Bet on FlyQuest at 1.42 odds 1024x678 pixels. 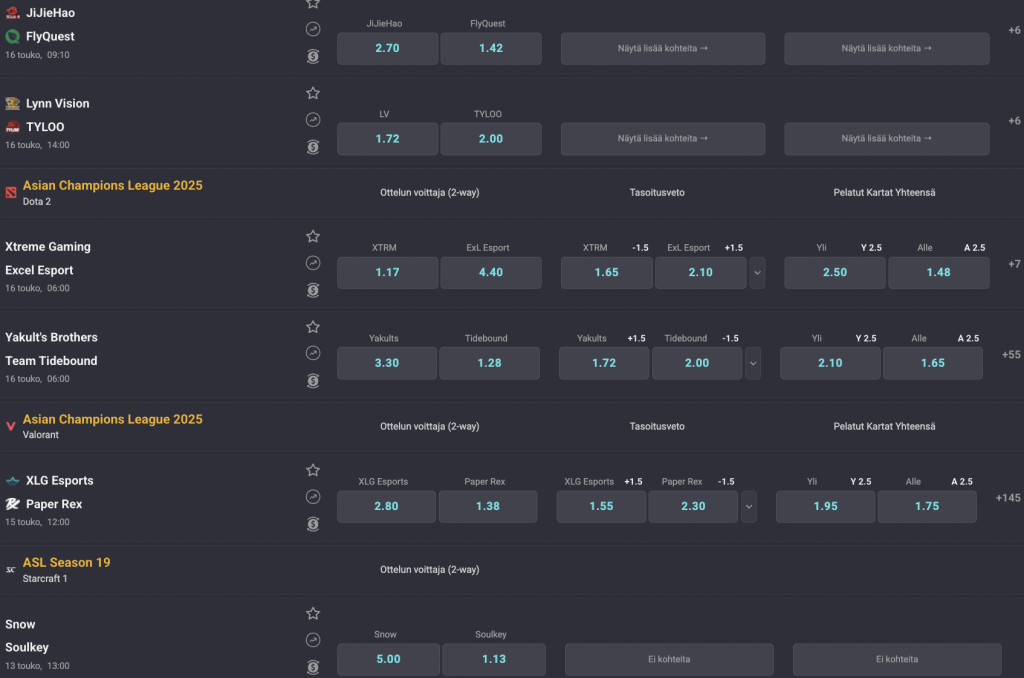tap(491, 48)
